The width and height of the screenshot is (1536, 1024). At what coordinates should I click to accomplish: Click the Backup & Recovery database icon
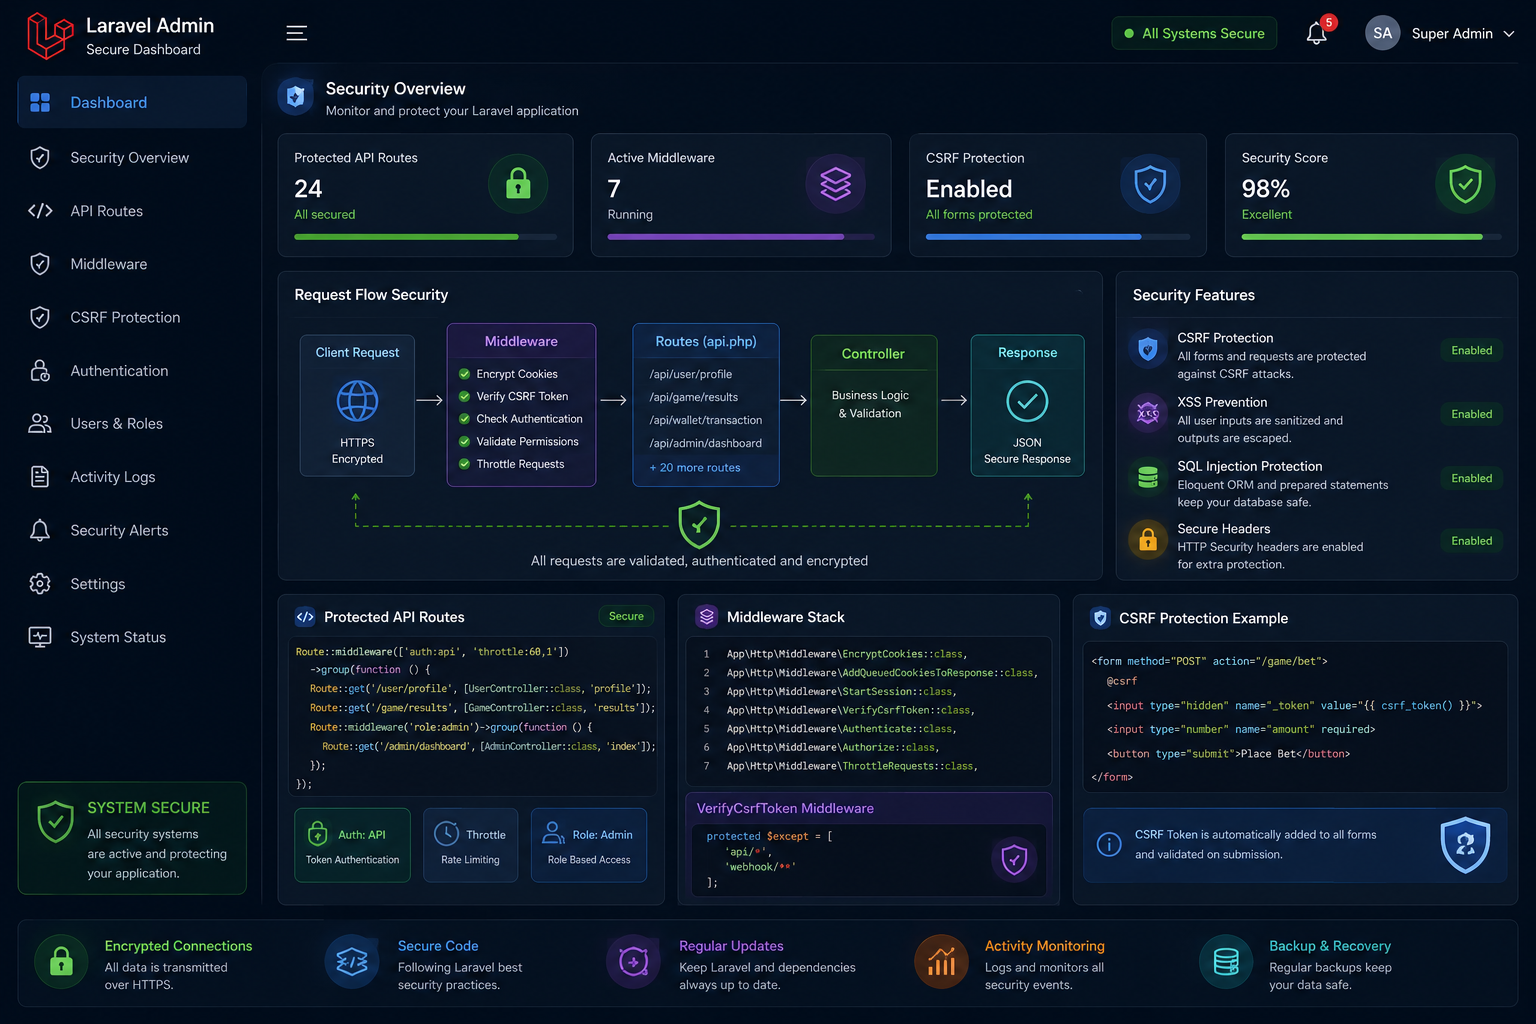(1226, 962)
